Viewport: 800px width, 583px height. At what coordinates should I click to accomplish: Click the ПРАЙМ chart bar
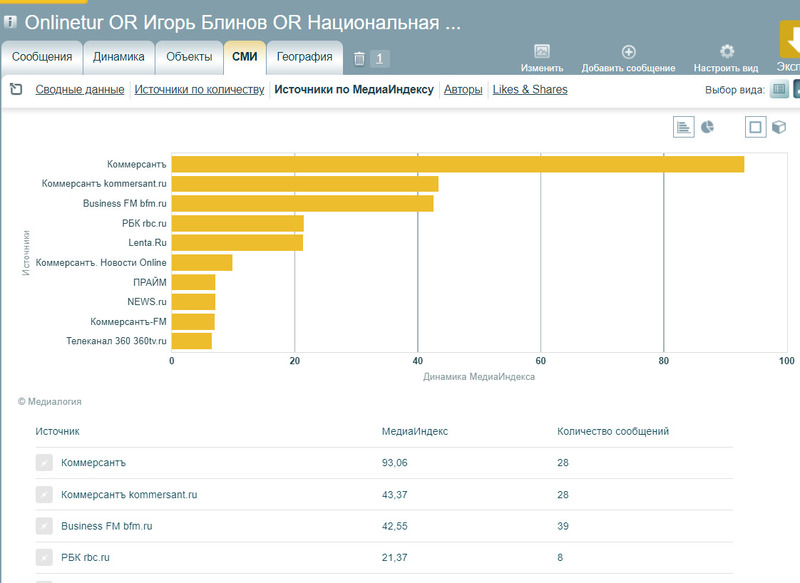[x=193, y=282]
